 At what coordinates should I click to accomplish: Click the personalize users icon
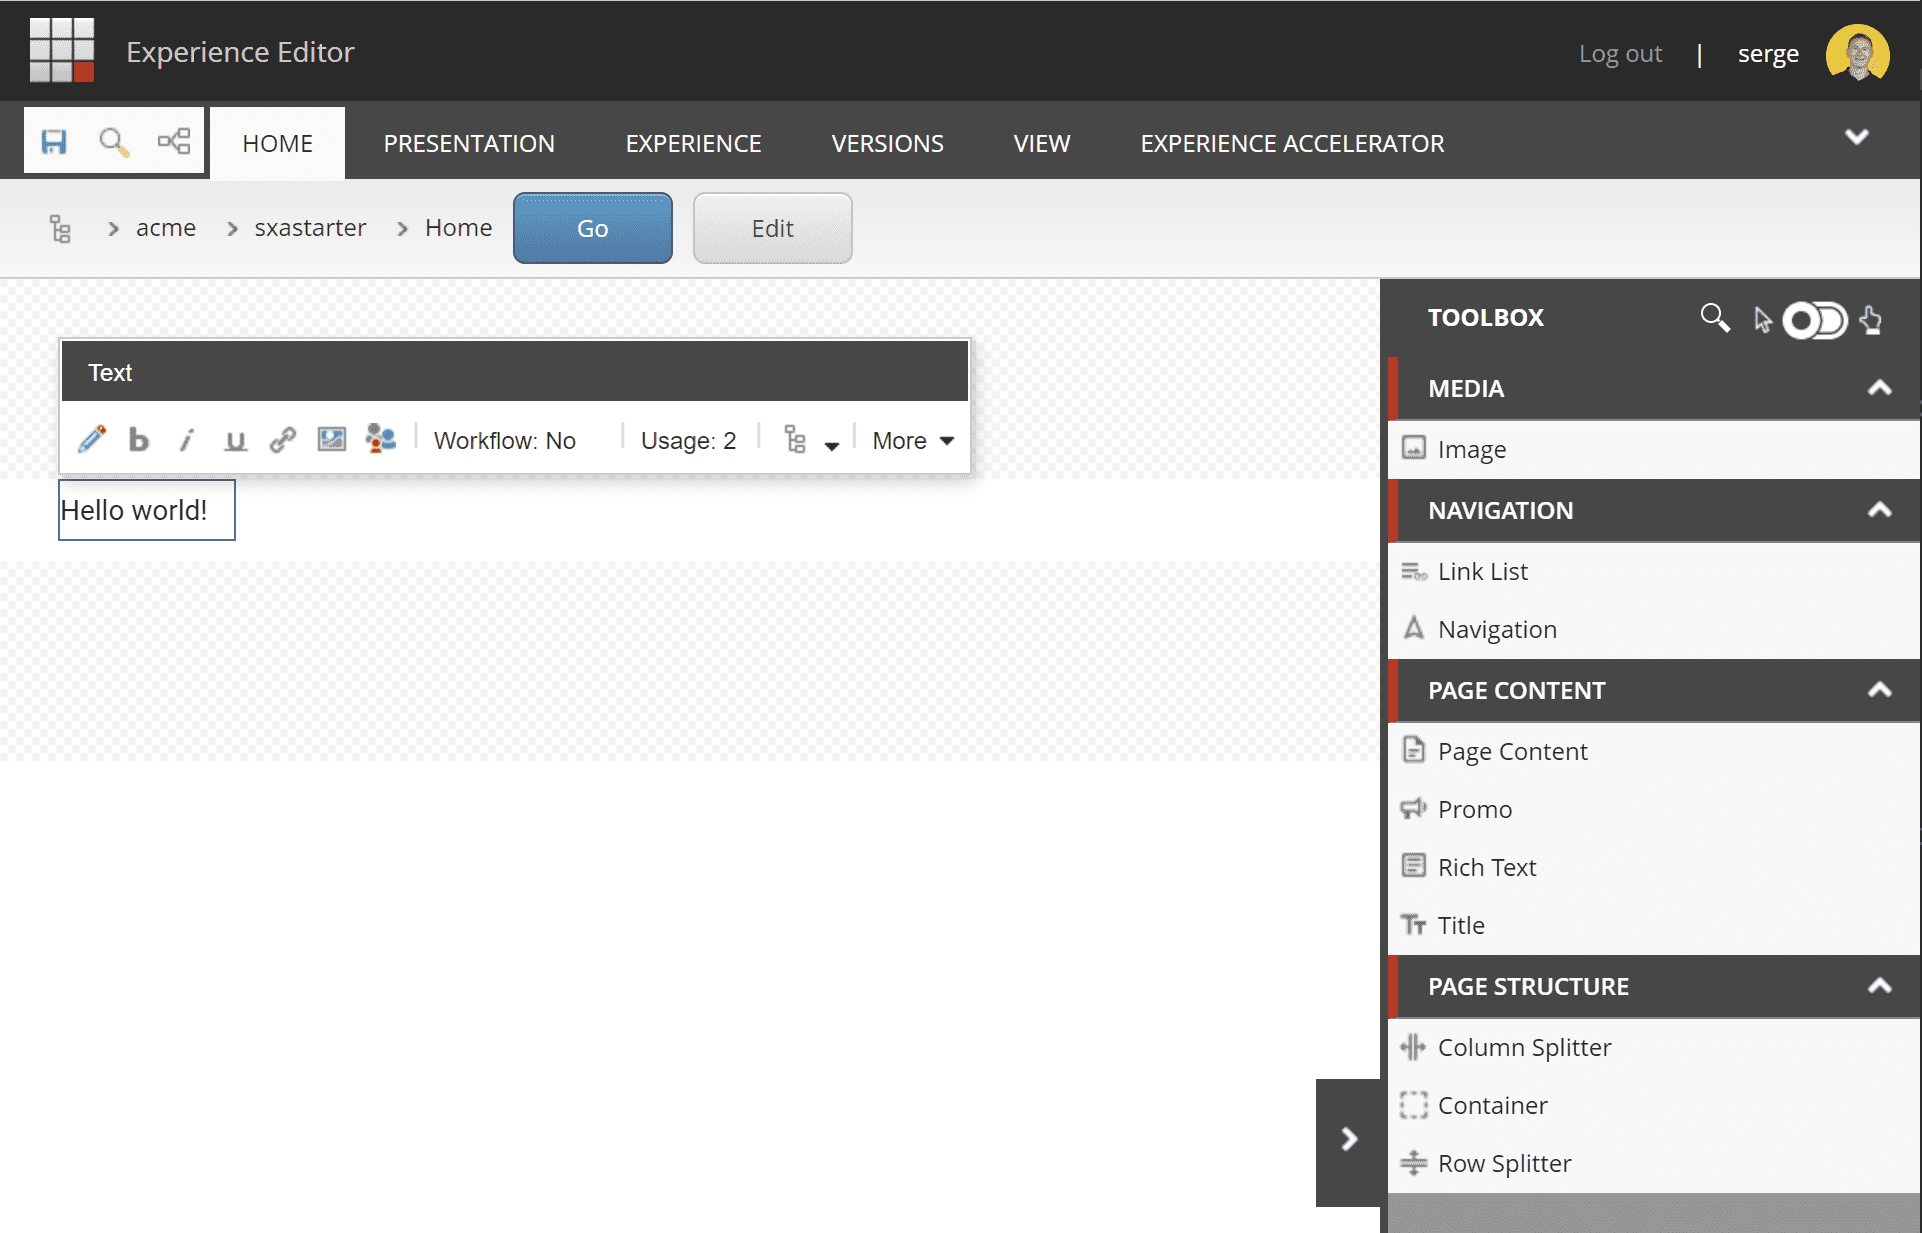pos(380,439)
